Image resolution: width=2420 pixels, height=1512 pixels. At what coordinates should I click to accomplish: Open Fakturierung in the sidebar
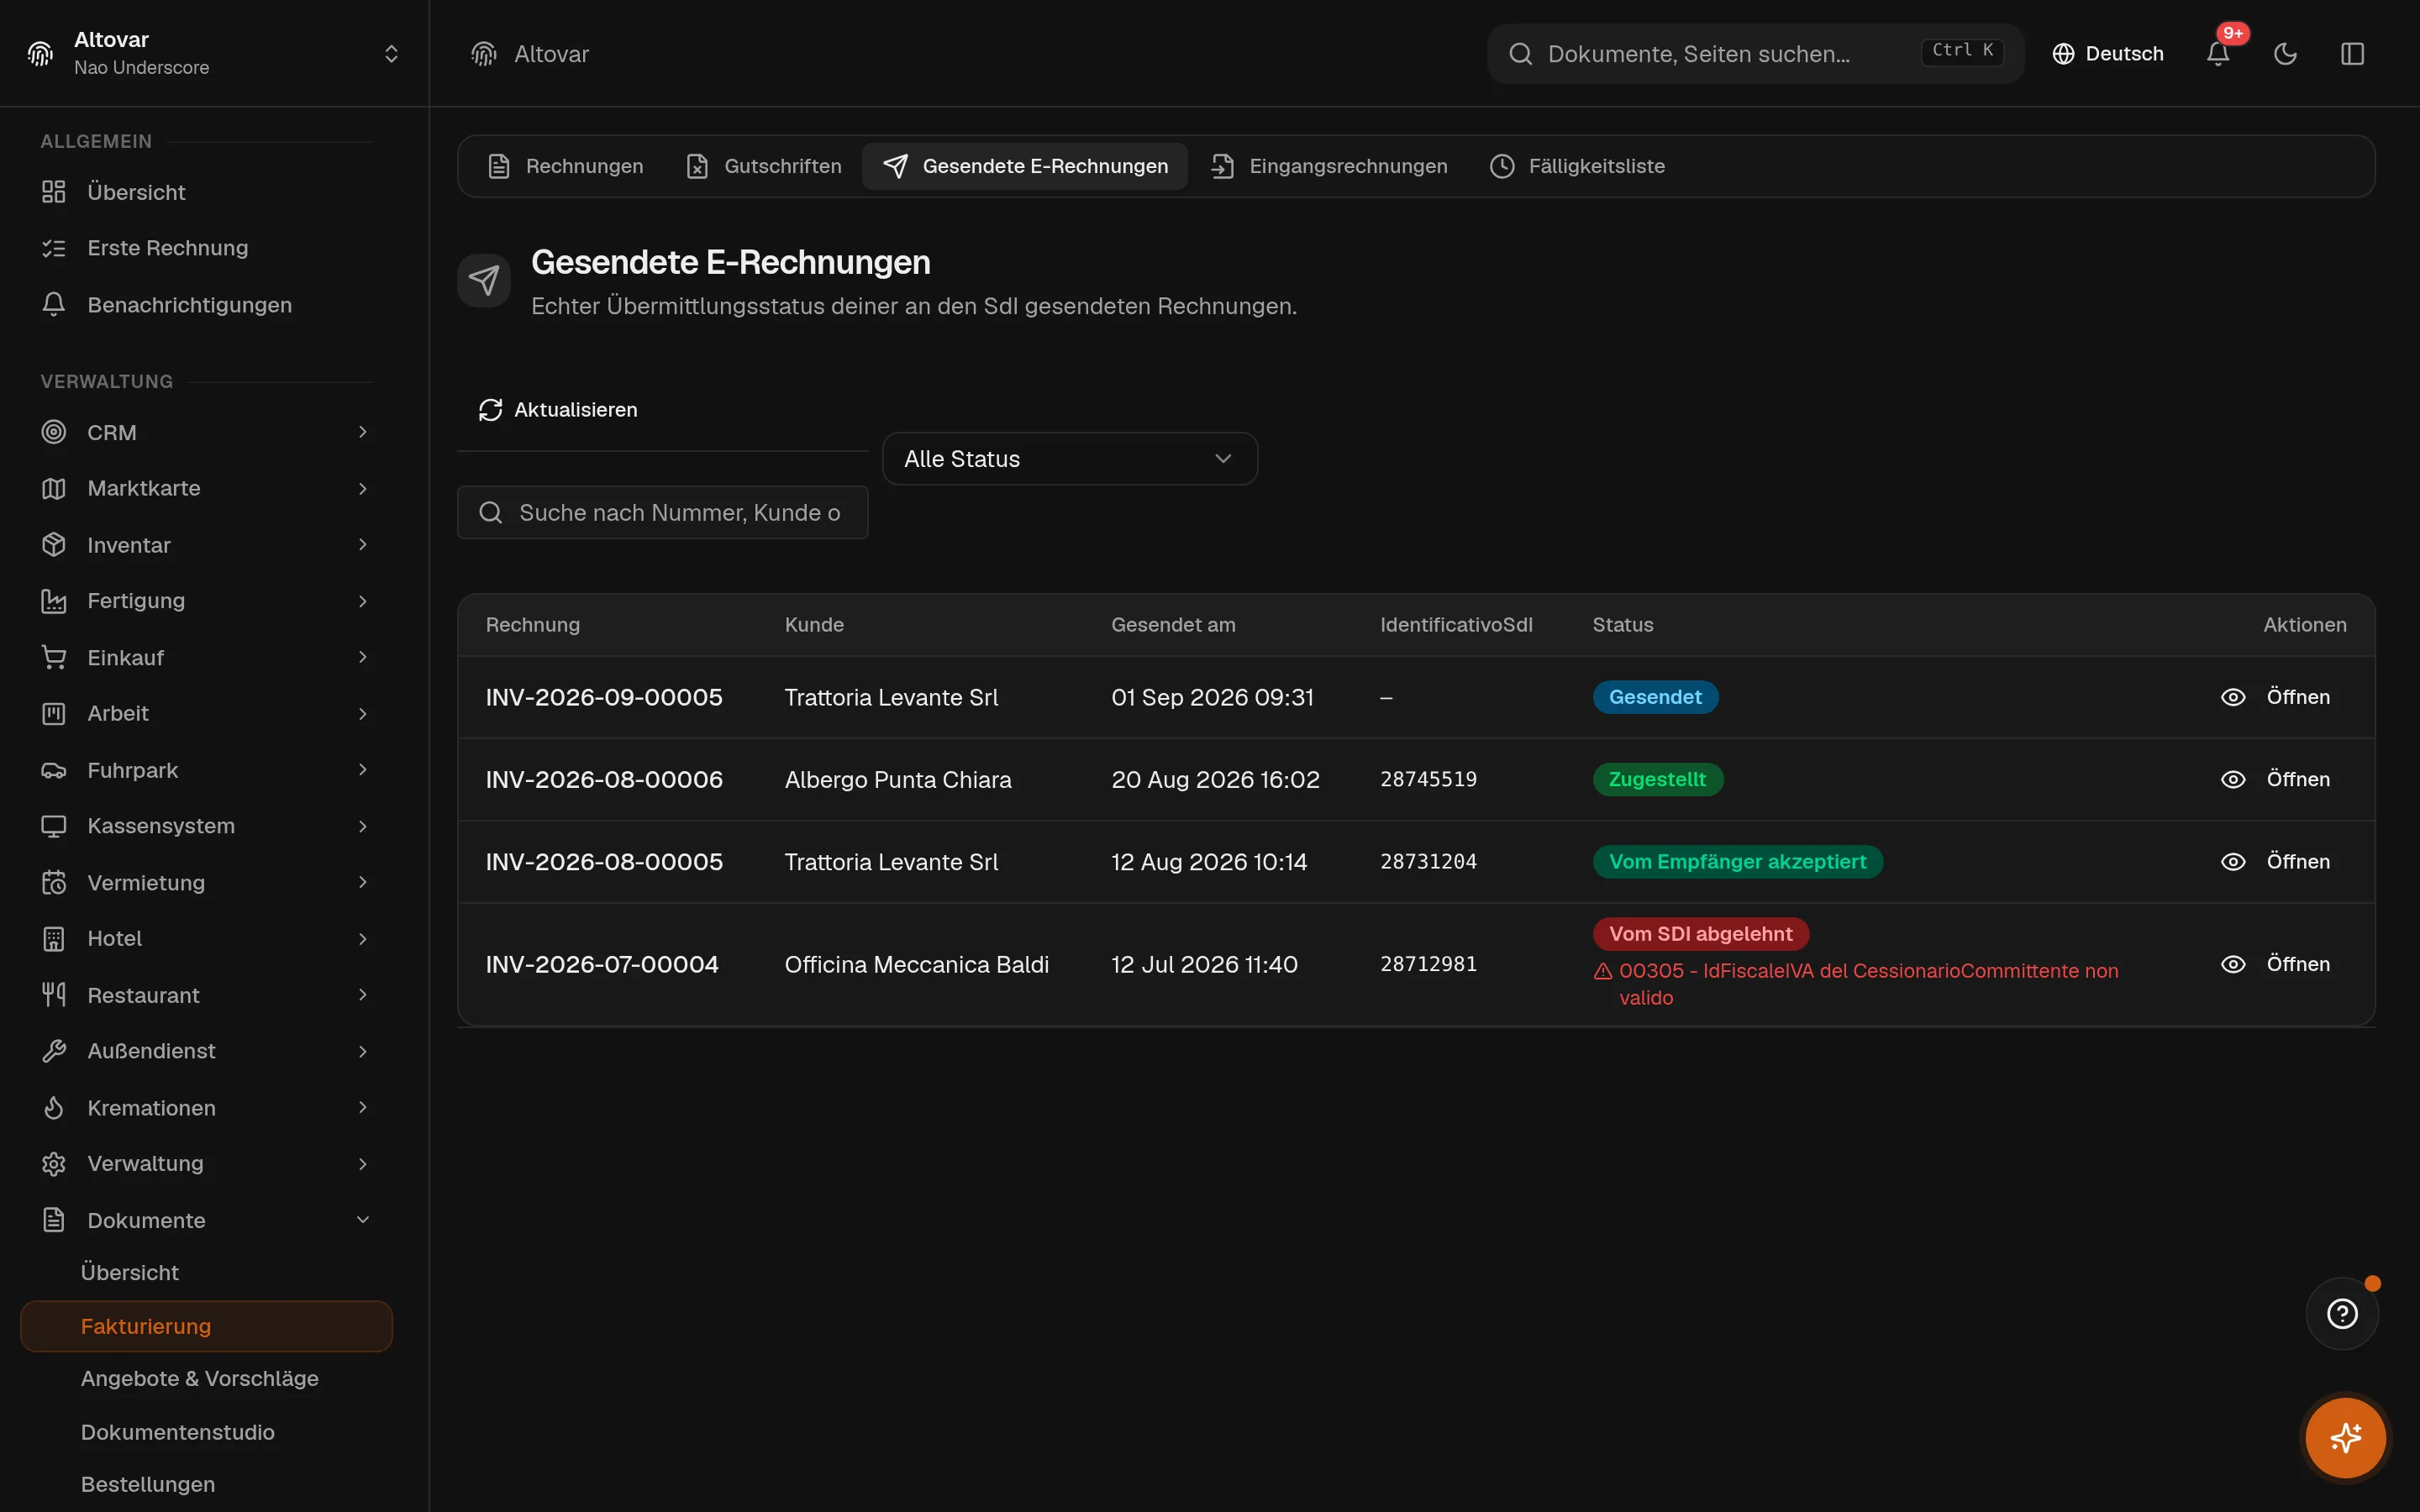[x=206, y=1326]
